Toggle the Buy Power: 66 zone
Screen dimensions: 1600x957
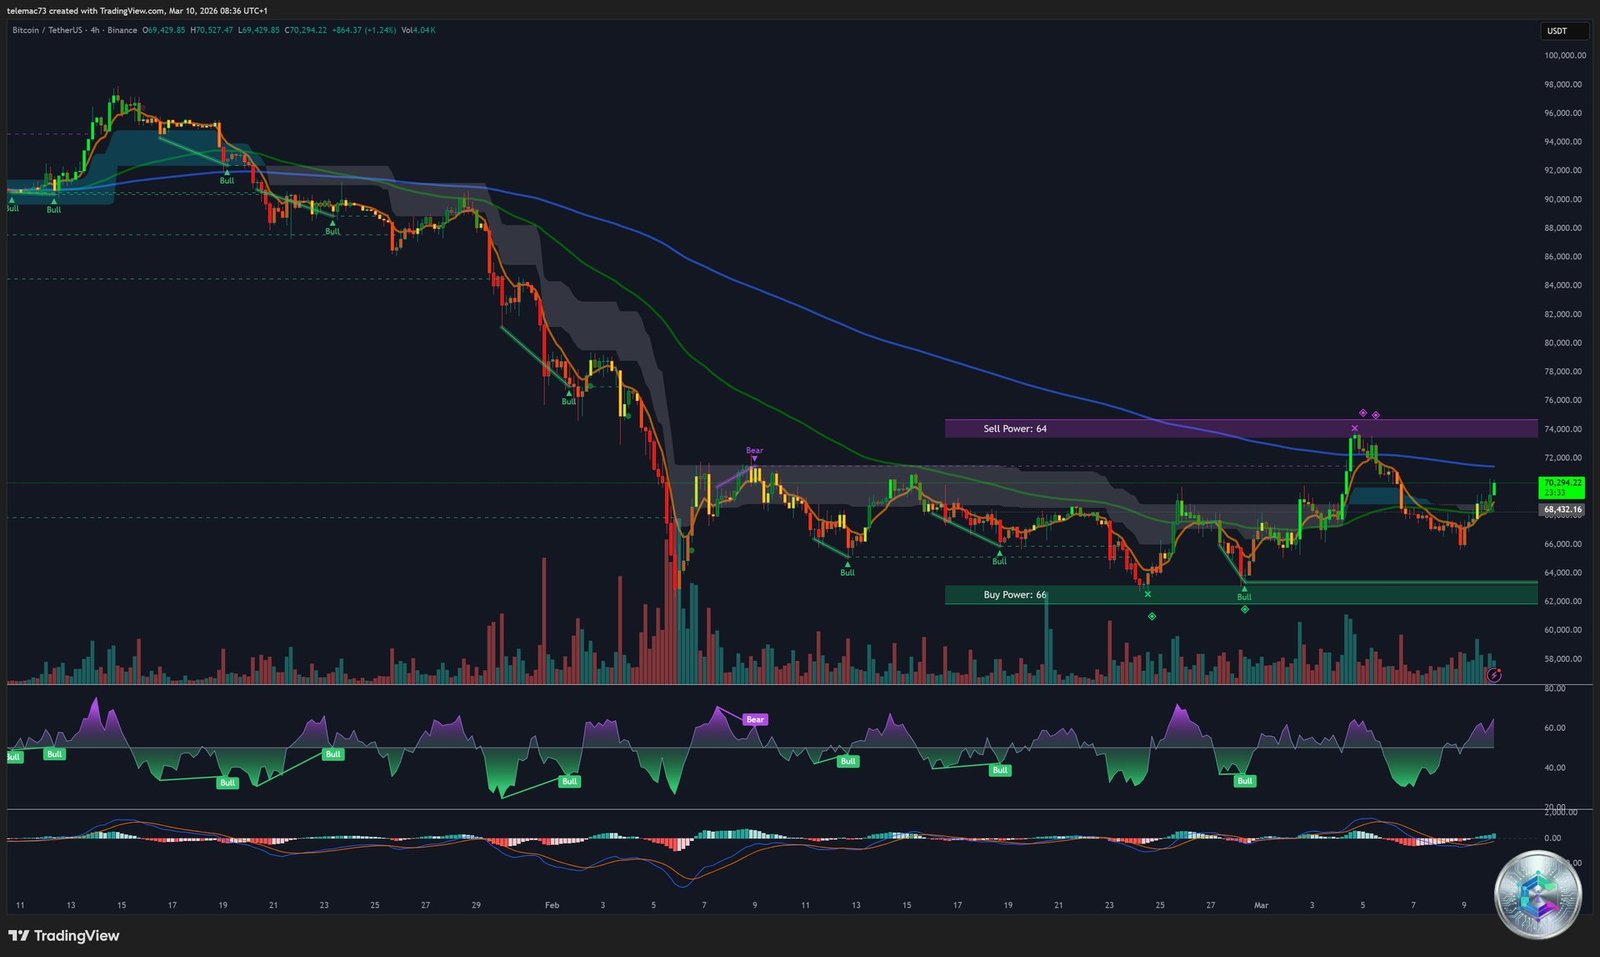click(x=1014, y=594)
